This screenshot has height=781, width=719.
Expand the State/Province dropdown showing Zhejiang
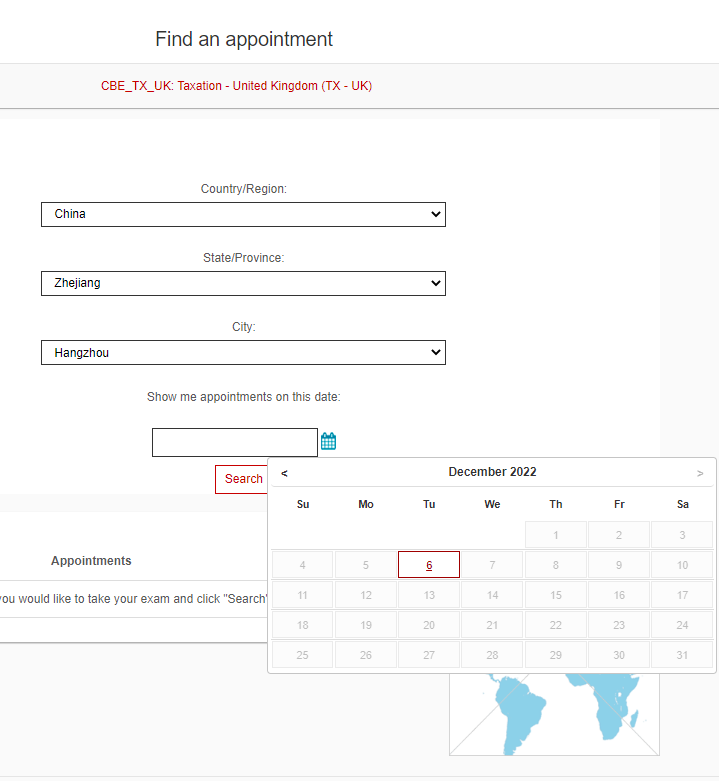click(x=243, y=283)
